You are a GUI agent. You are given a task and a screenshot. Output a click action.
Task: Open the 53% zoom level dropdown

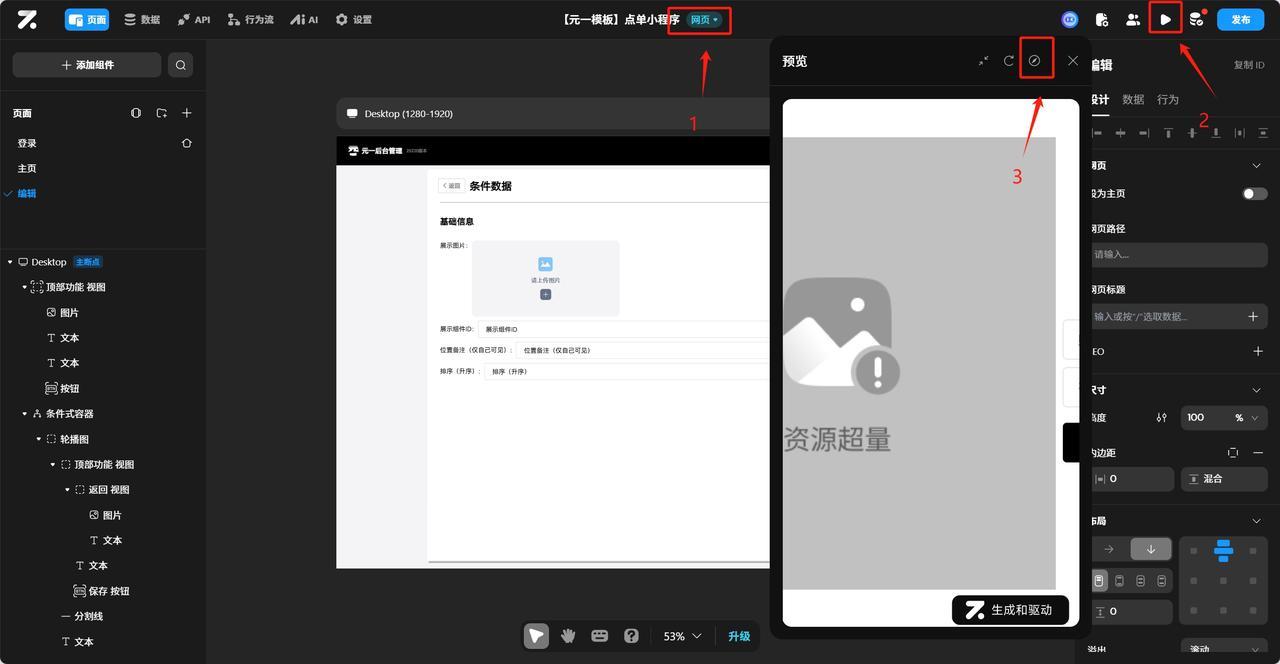point(680,636)
